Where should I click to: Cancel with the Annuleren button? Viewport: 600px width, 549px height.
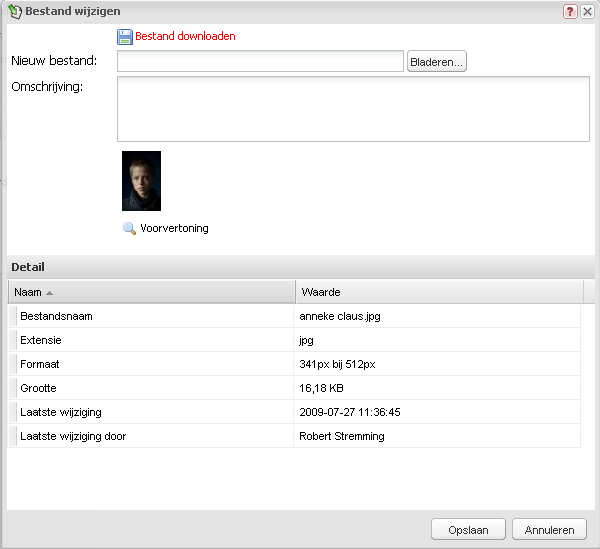(x=549, y=529)
